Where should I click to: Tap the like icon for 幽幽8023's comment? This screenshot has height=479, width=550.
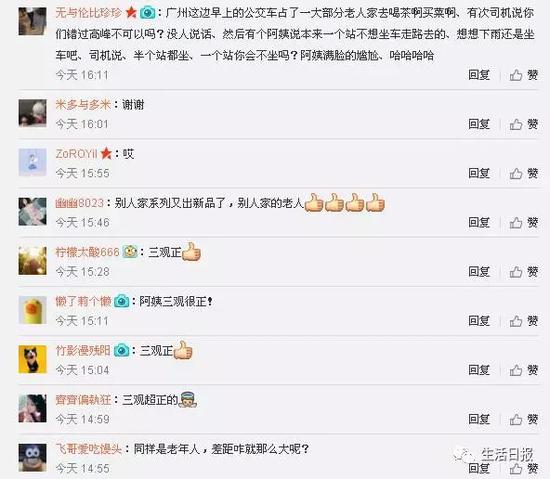tap(516, 223)
